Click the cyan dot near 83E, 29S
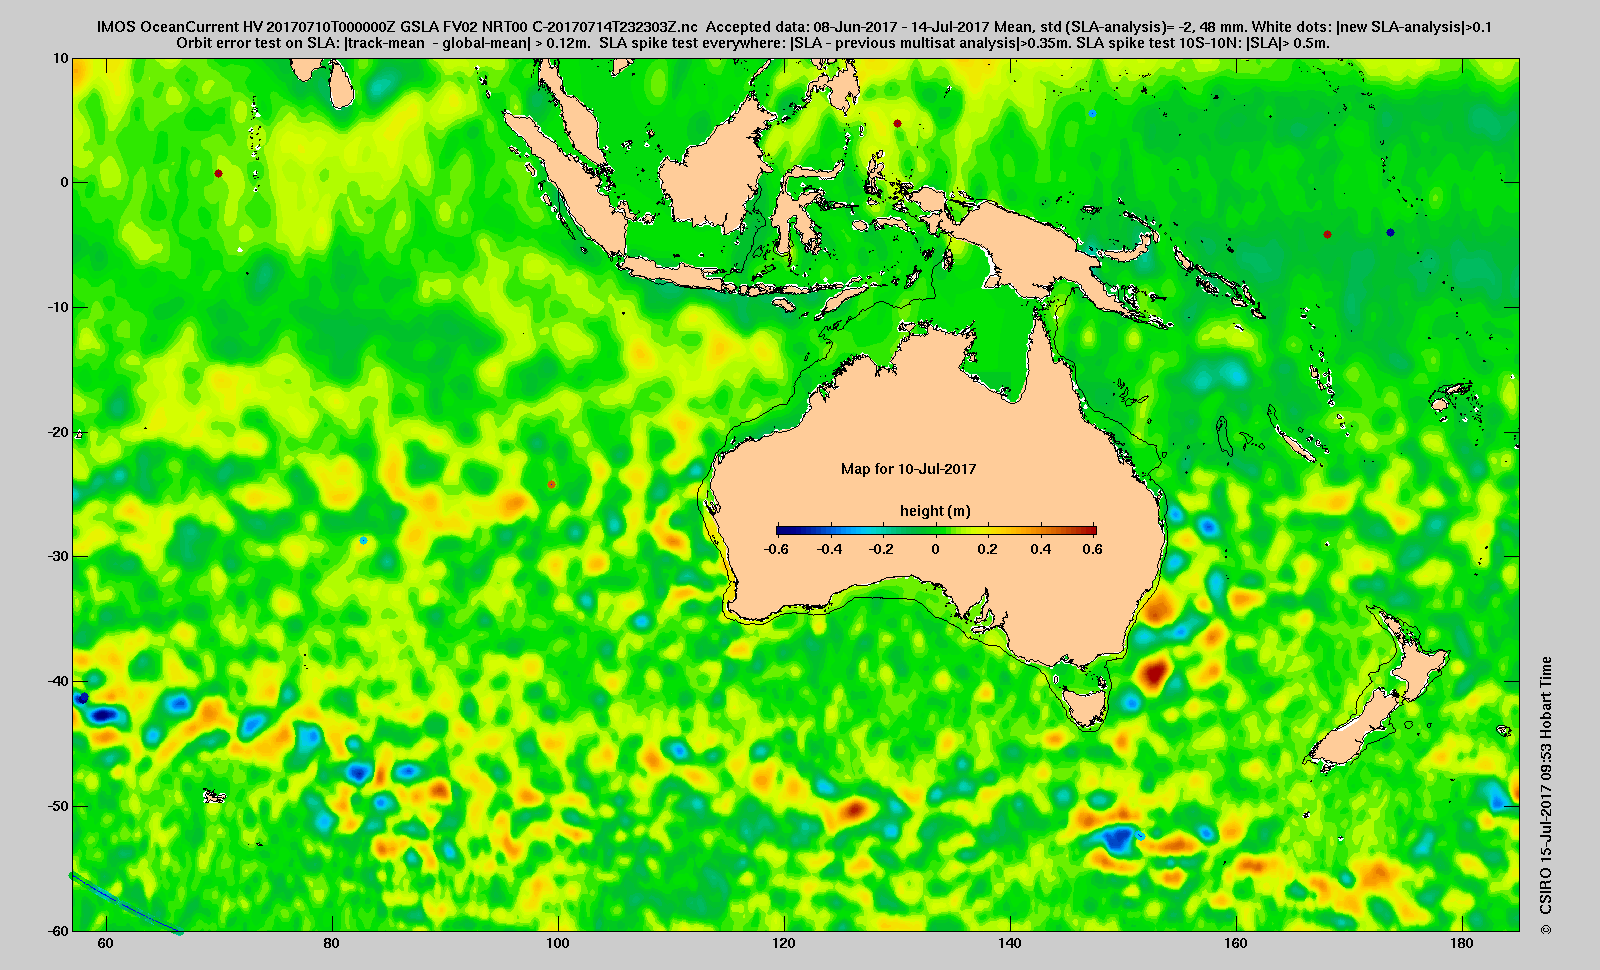The width and height of the screenshot is (1600, 970). click(363, 540)
